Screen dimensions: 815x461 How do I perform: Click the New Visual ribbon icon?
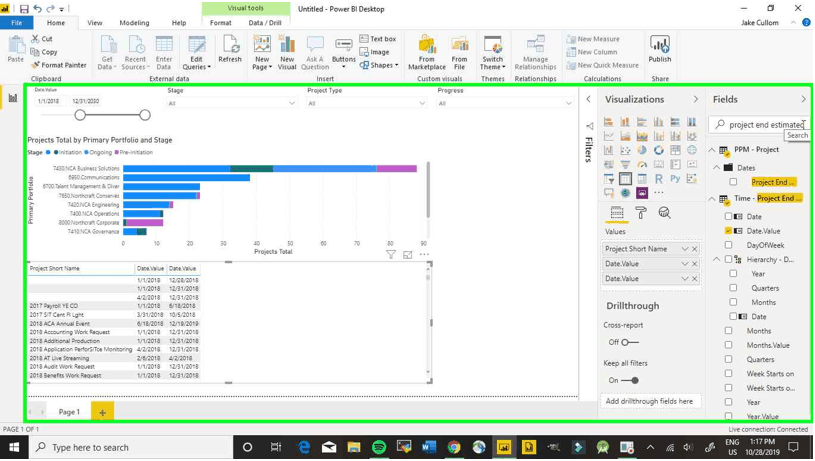pos(287,52)
